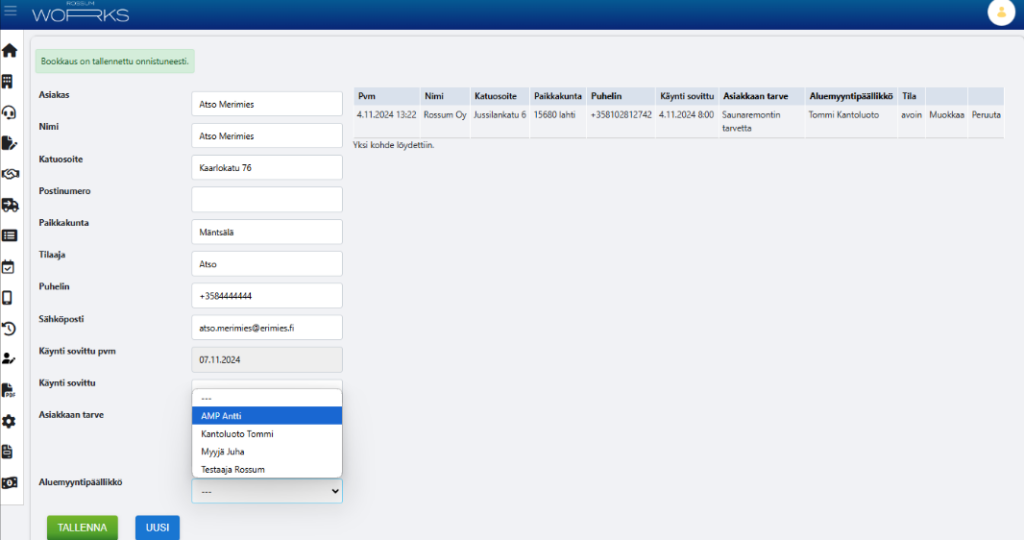Click the Sähköposti email field
1024x540 pixels.
(266, 328)
